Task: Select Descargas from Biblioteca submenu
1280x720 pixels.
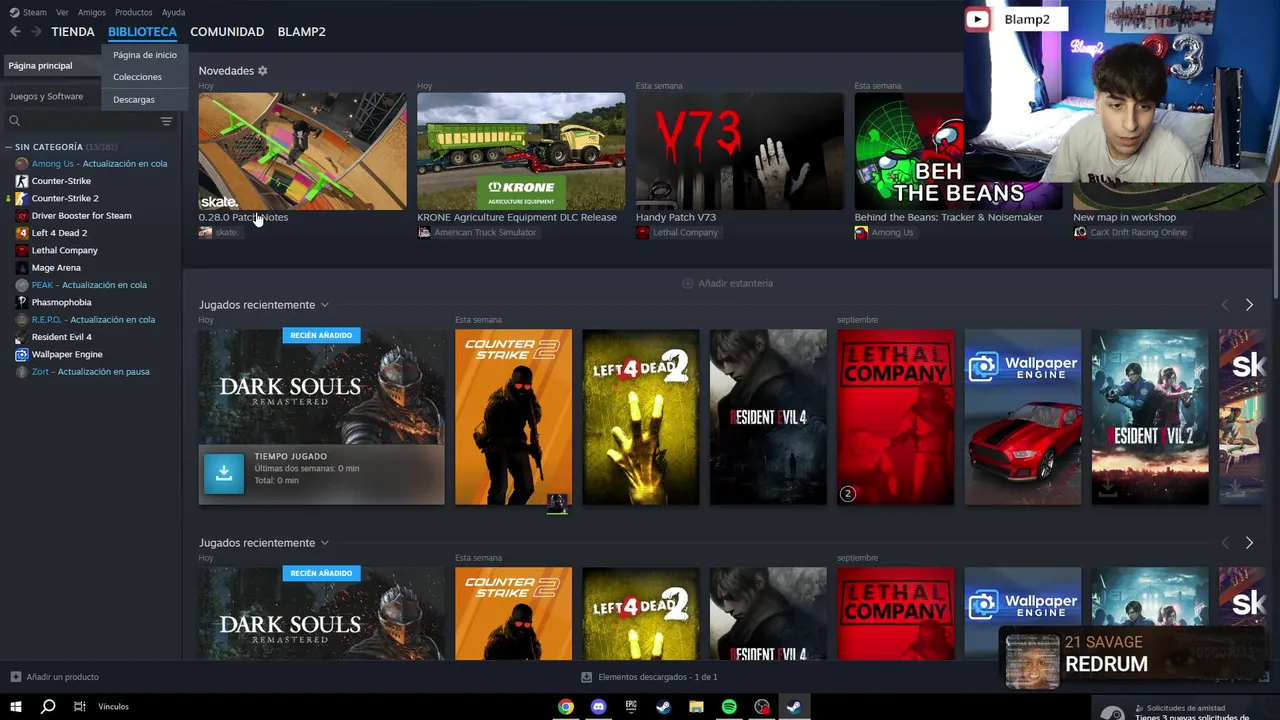Action: [x=134, y=100]
